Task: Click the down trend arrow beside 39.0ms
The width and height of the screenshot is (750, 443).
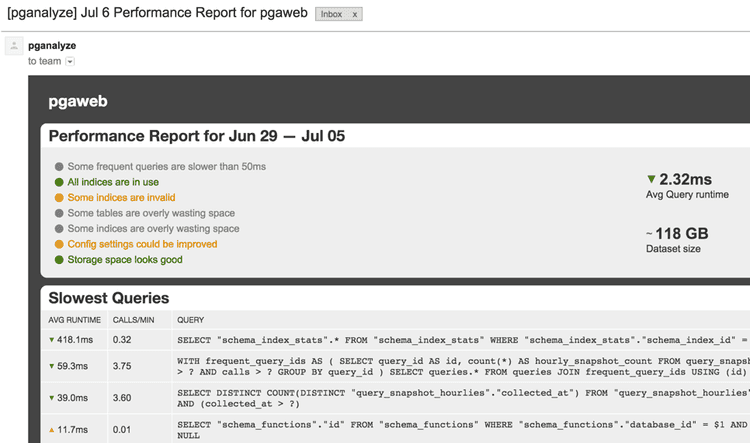Action: (x=51, y=398)
